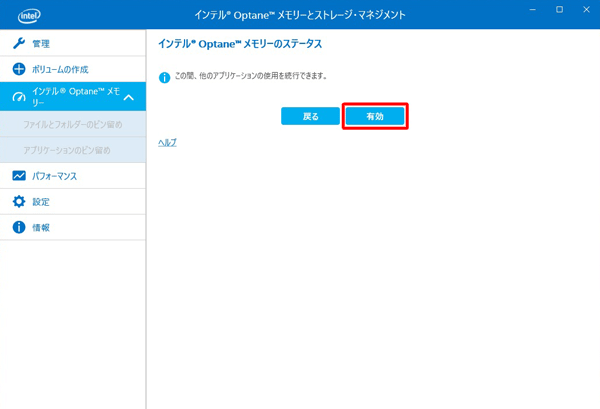Click the gear icon beside 設定
600x409 pixels.
(x=19, y=201)
